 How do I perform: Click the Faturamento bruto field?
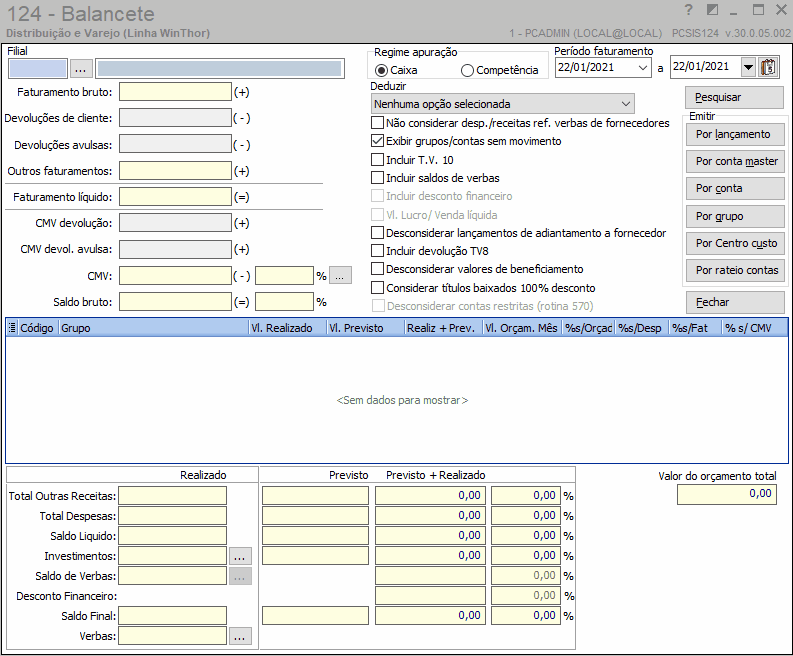(175, 92)
